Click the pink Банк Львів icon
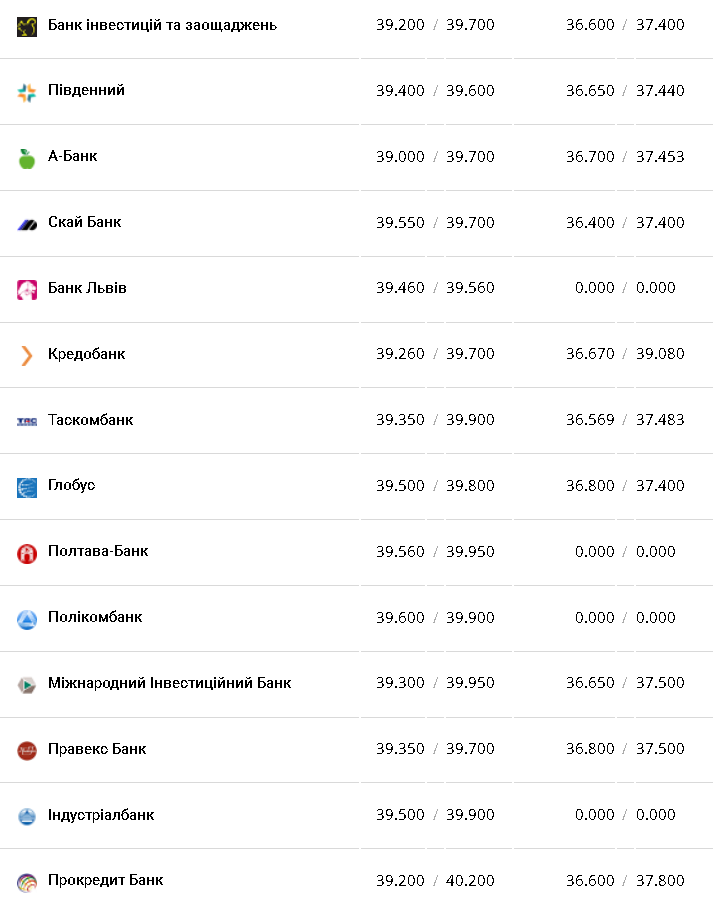 [x=27, y=290]
